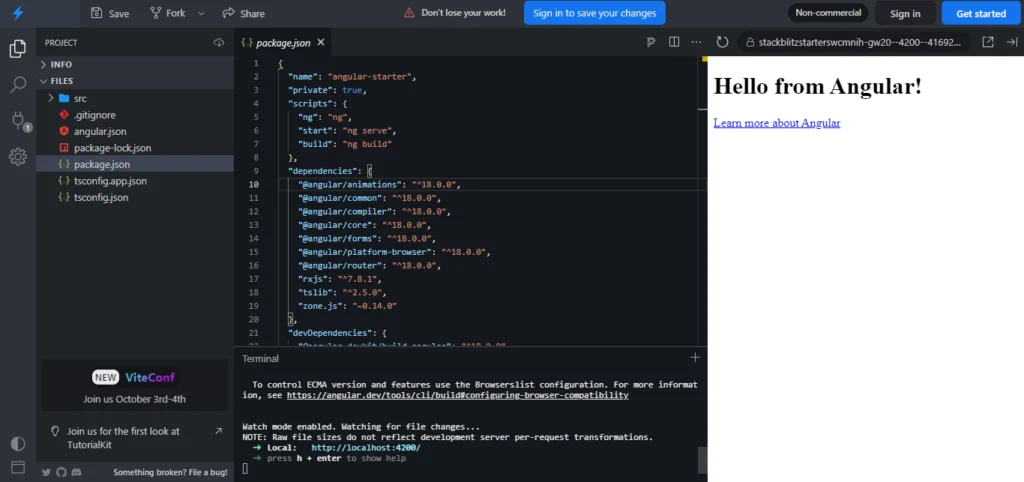Screen dimensions: 1024x482
Task: Toggle the bottom panel layout icon
Action: [x=18, y=467]
